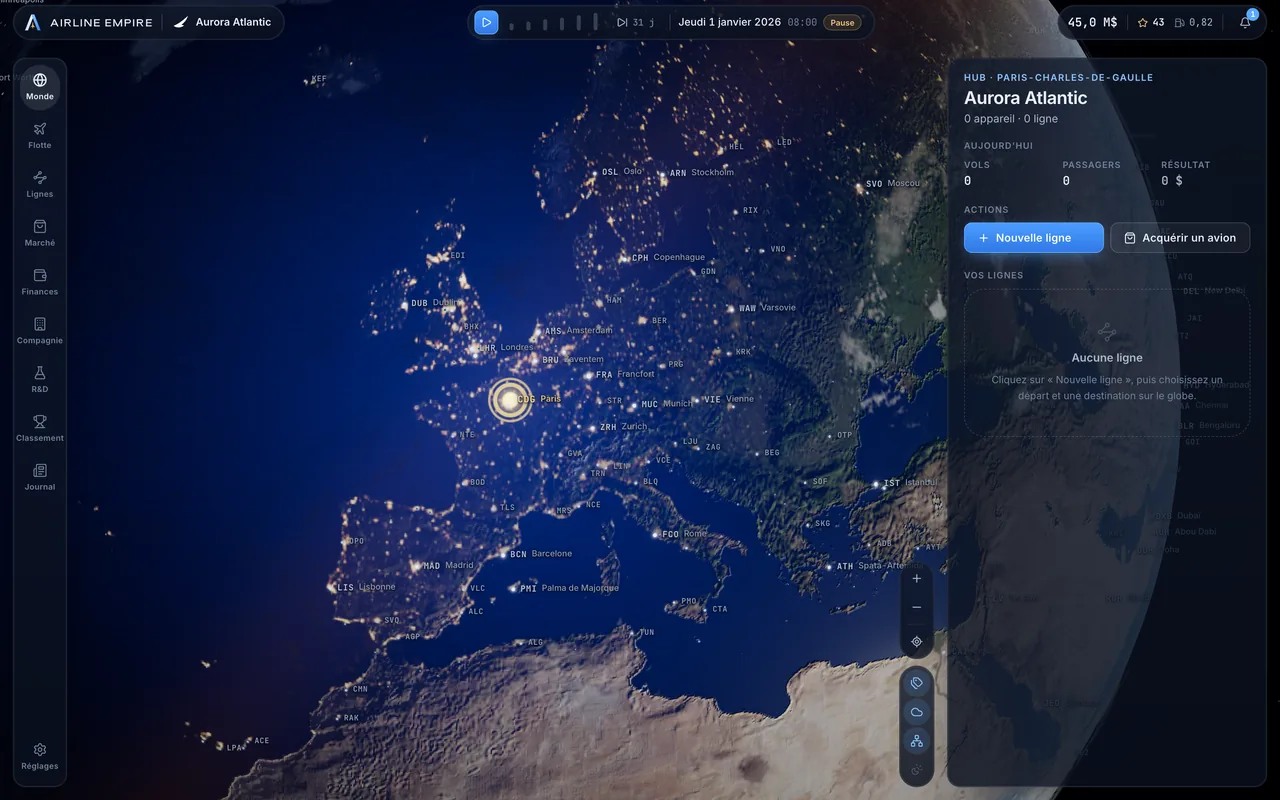The width and height of the screenshot is (1280, 800).
Task: Open notifications bell
Action: (1245, 22)
